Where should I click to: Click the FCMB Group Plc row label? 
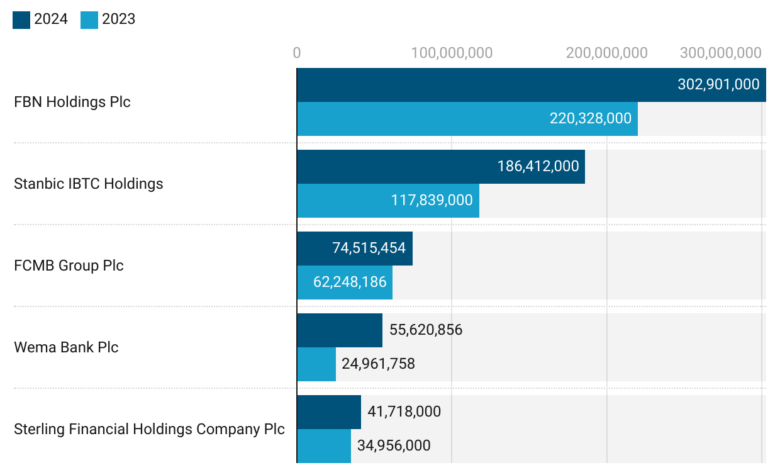click(x=69, y=266)
